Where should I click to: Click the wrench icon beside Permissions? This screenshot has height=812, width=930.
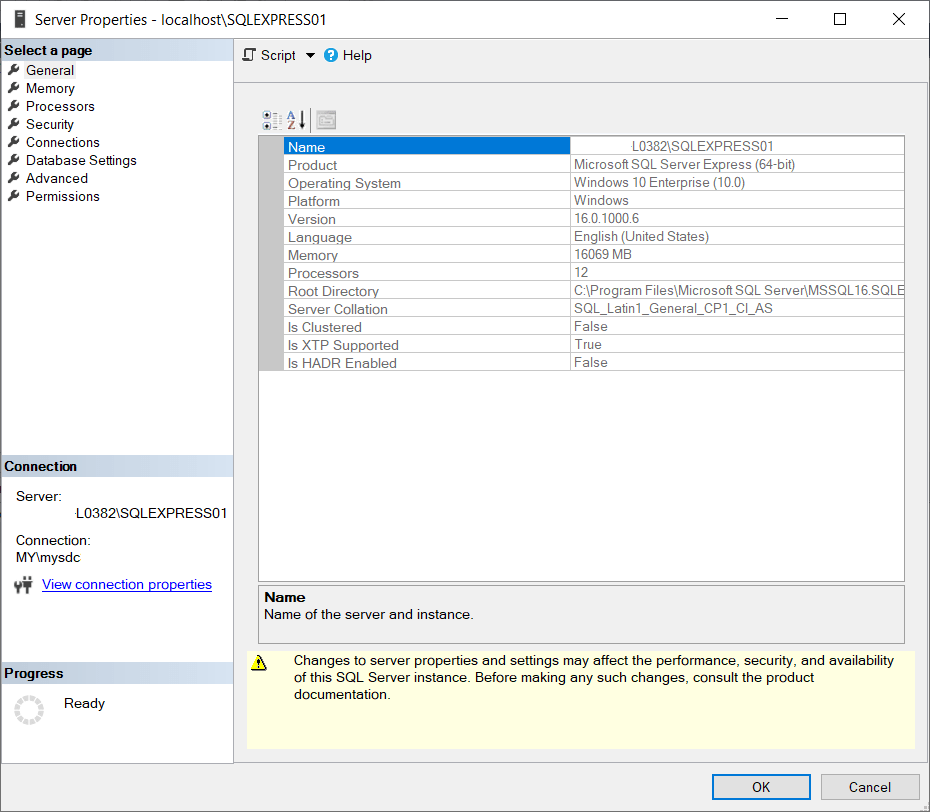point(14,196)
